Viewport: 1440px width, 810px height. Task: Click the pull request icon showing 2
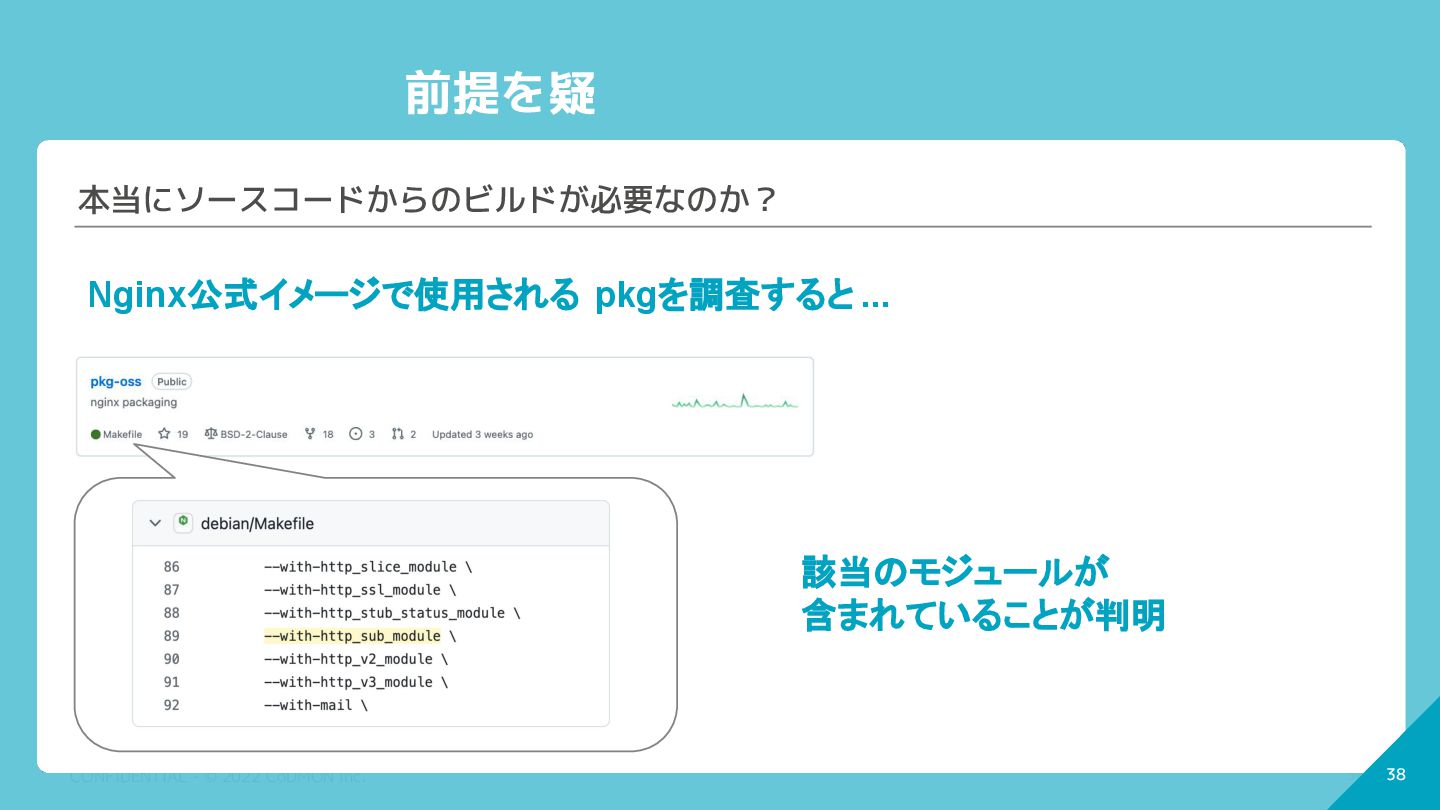398,434
